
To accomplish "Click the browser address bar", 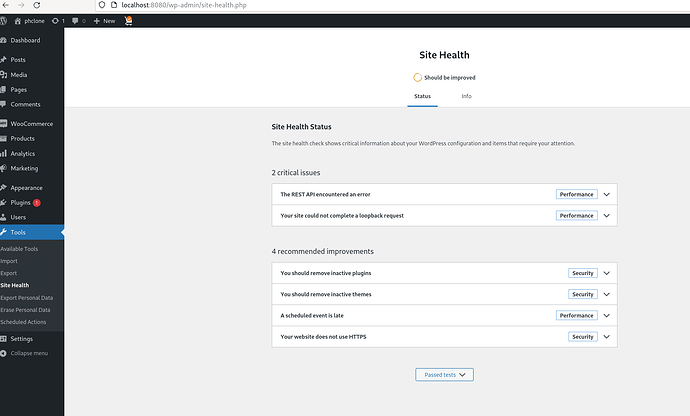I will point(300,6).
